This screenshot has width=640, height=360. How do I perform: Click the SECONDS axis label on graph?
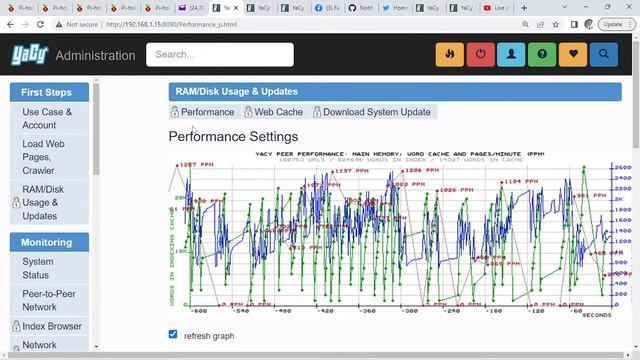pyautogui.click(x=597, y=315)
